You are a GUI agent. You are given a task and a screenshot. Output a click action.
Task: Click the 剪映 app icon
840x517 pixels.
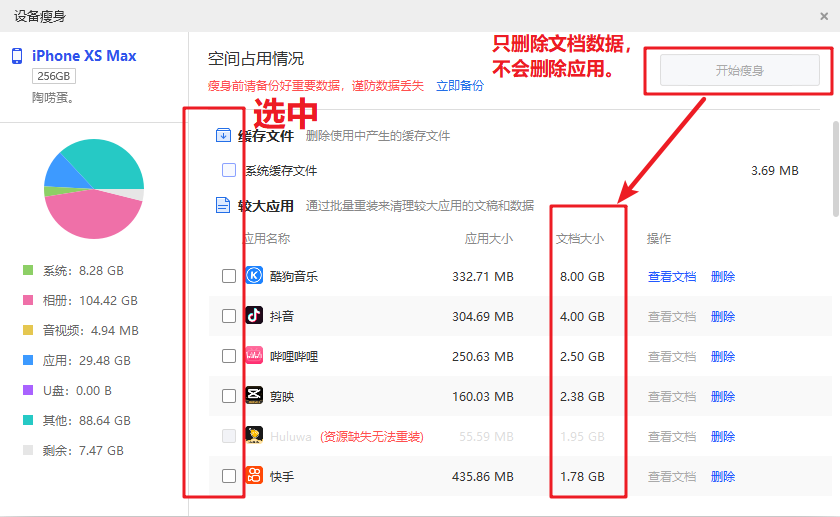click(x=254, y=395)
